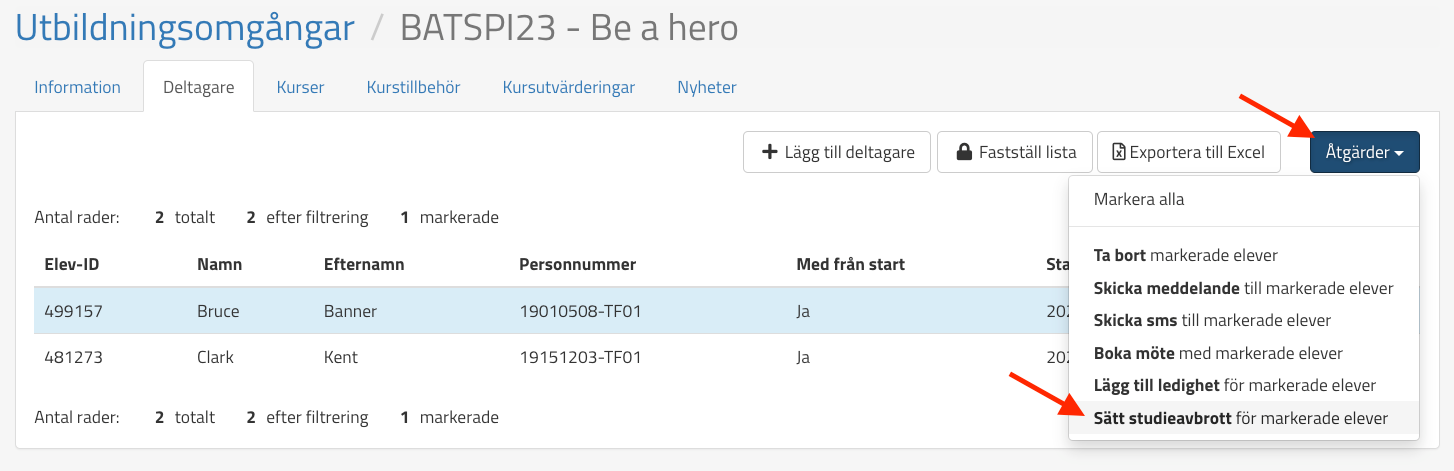The image size is (1454, 471).
Task: Click Skicka sms till markerade elever
Action: coord(1212,320)
